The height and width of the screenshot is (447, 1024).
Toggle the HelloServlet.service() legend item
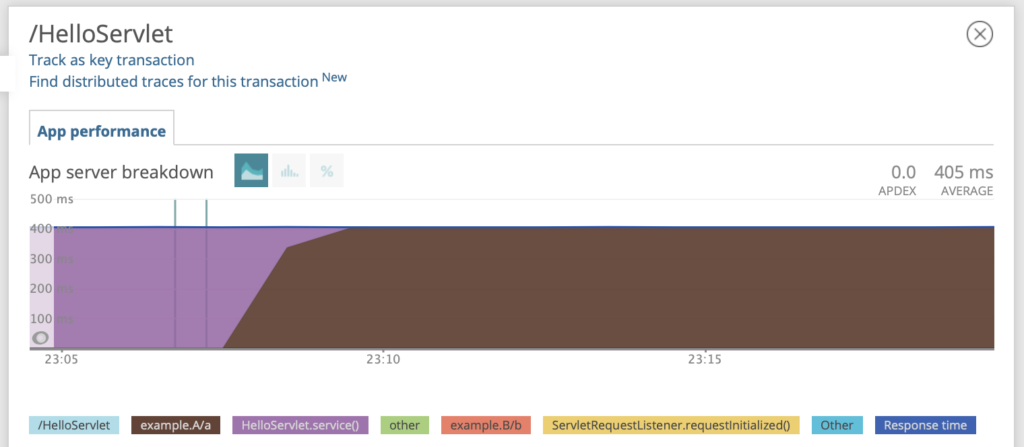click(300, 425)
